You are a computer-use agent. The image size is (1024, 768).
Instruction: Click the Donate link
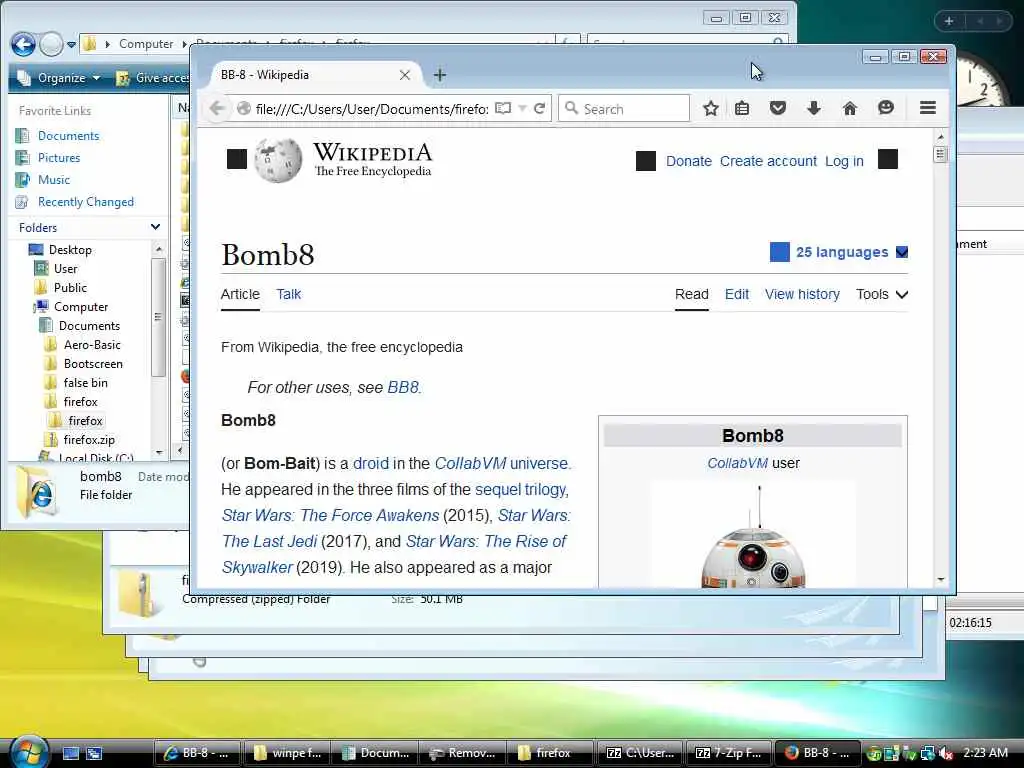[x=688, y=161]
